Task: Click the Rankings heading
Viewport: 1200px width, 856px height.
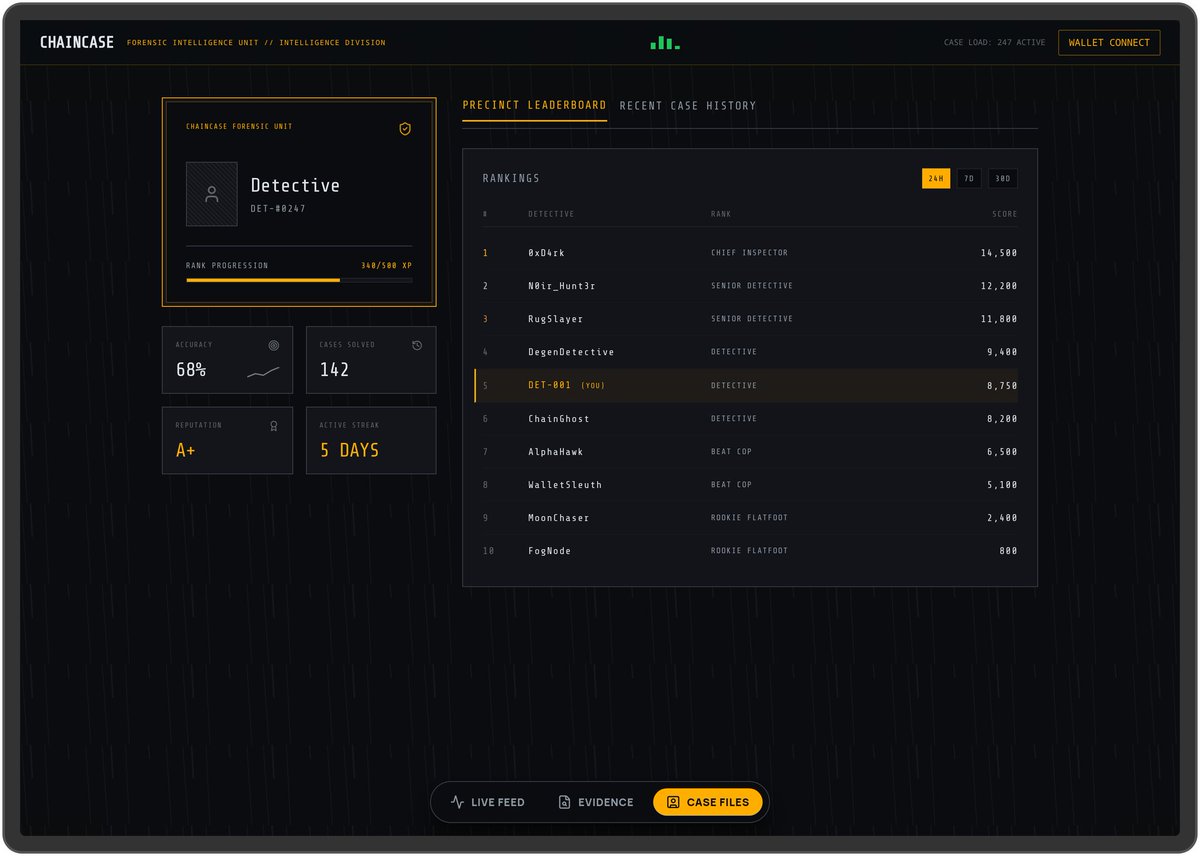Action: (x=511, y=179)
